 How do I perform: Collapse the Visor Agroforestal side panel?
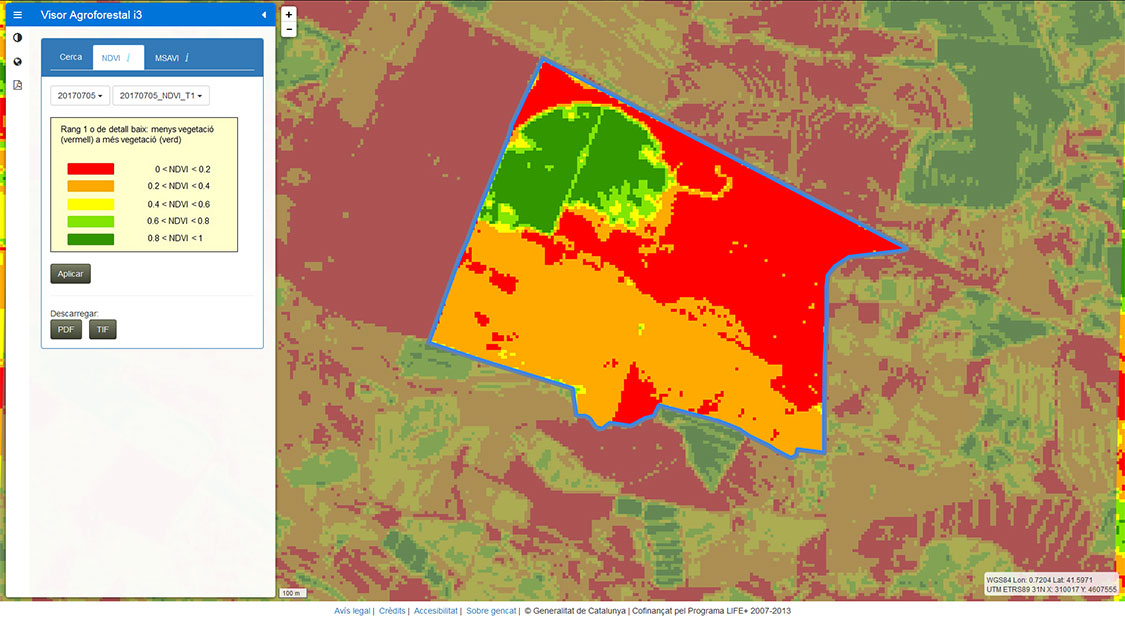pyautogui.click(x=264, y=15)
